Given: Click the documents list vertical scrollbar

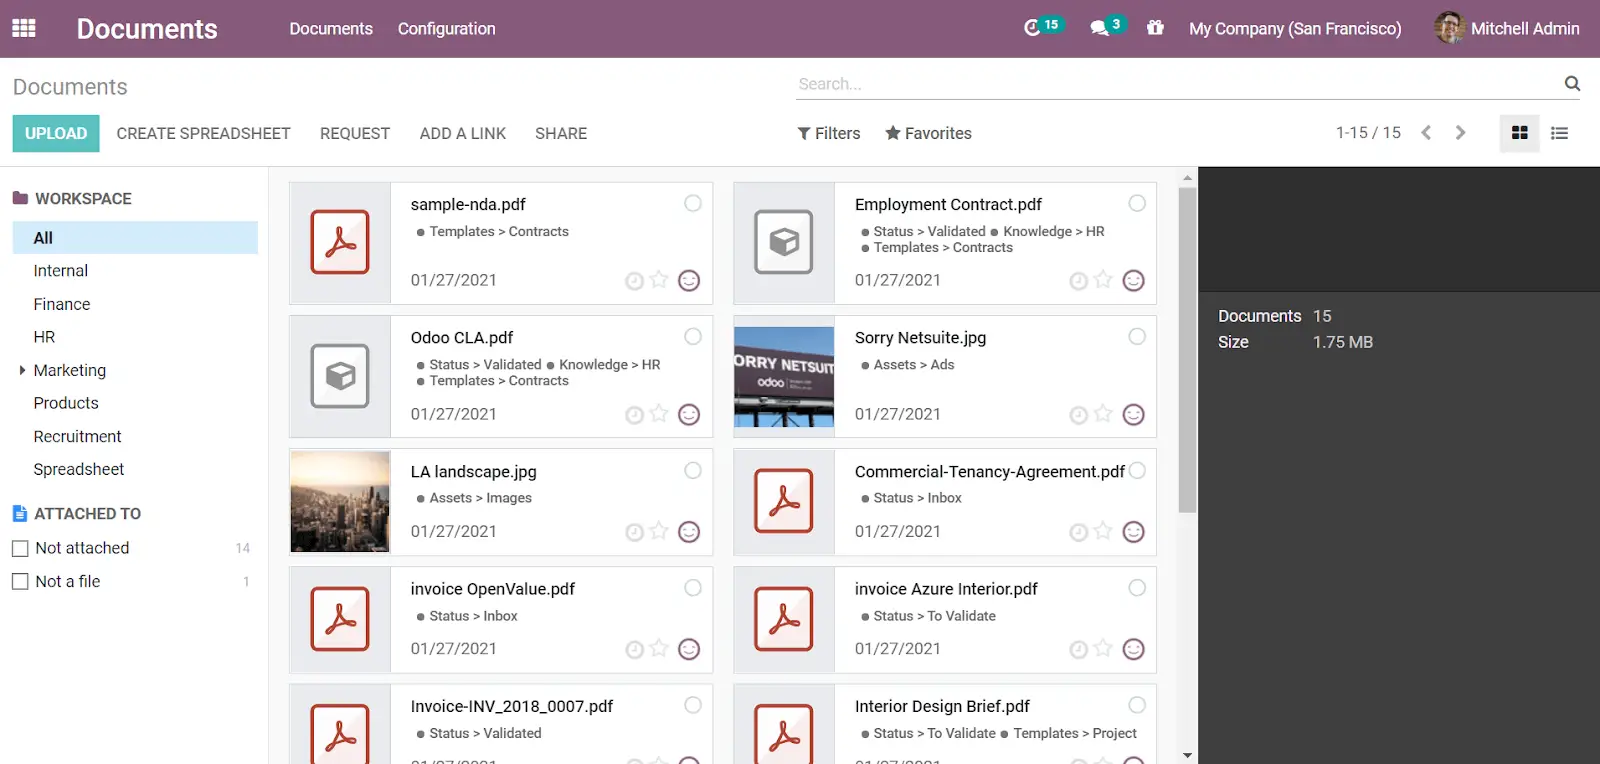Looking at the screenshot, I should pyautogui.click(x=1187, y=350).
